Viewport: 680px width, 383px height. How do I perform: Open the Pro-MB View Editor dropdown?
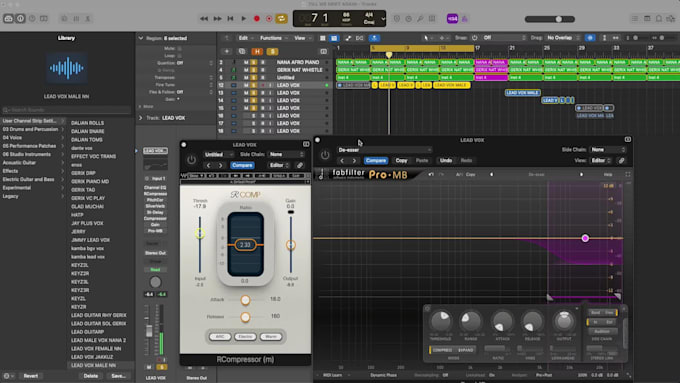[601, 161]
